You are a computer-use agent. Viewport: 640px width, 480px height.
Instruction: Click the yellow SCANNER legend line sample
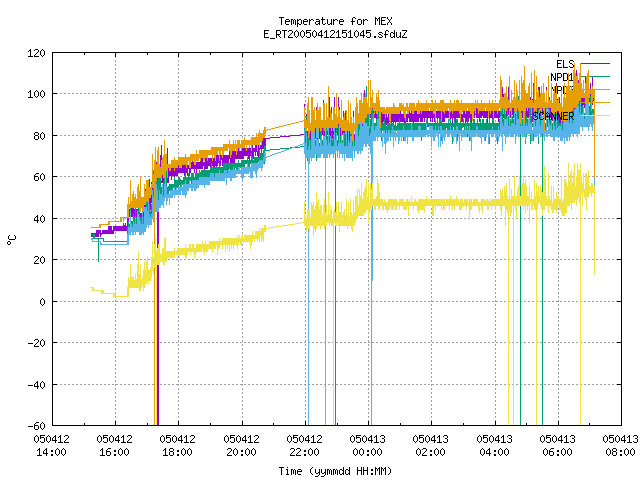pyautogui.click(x=595, y=116)
